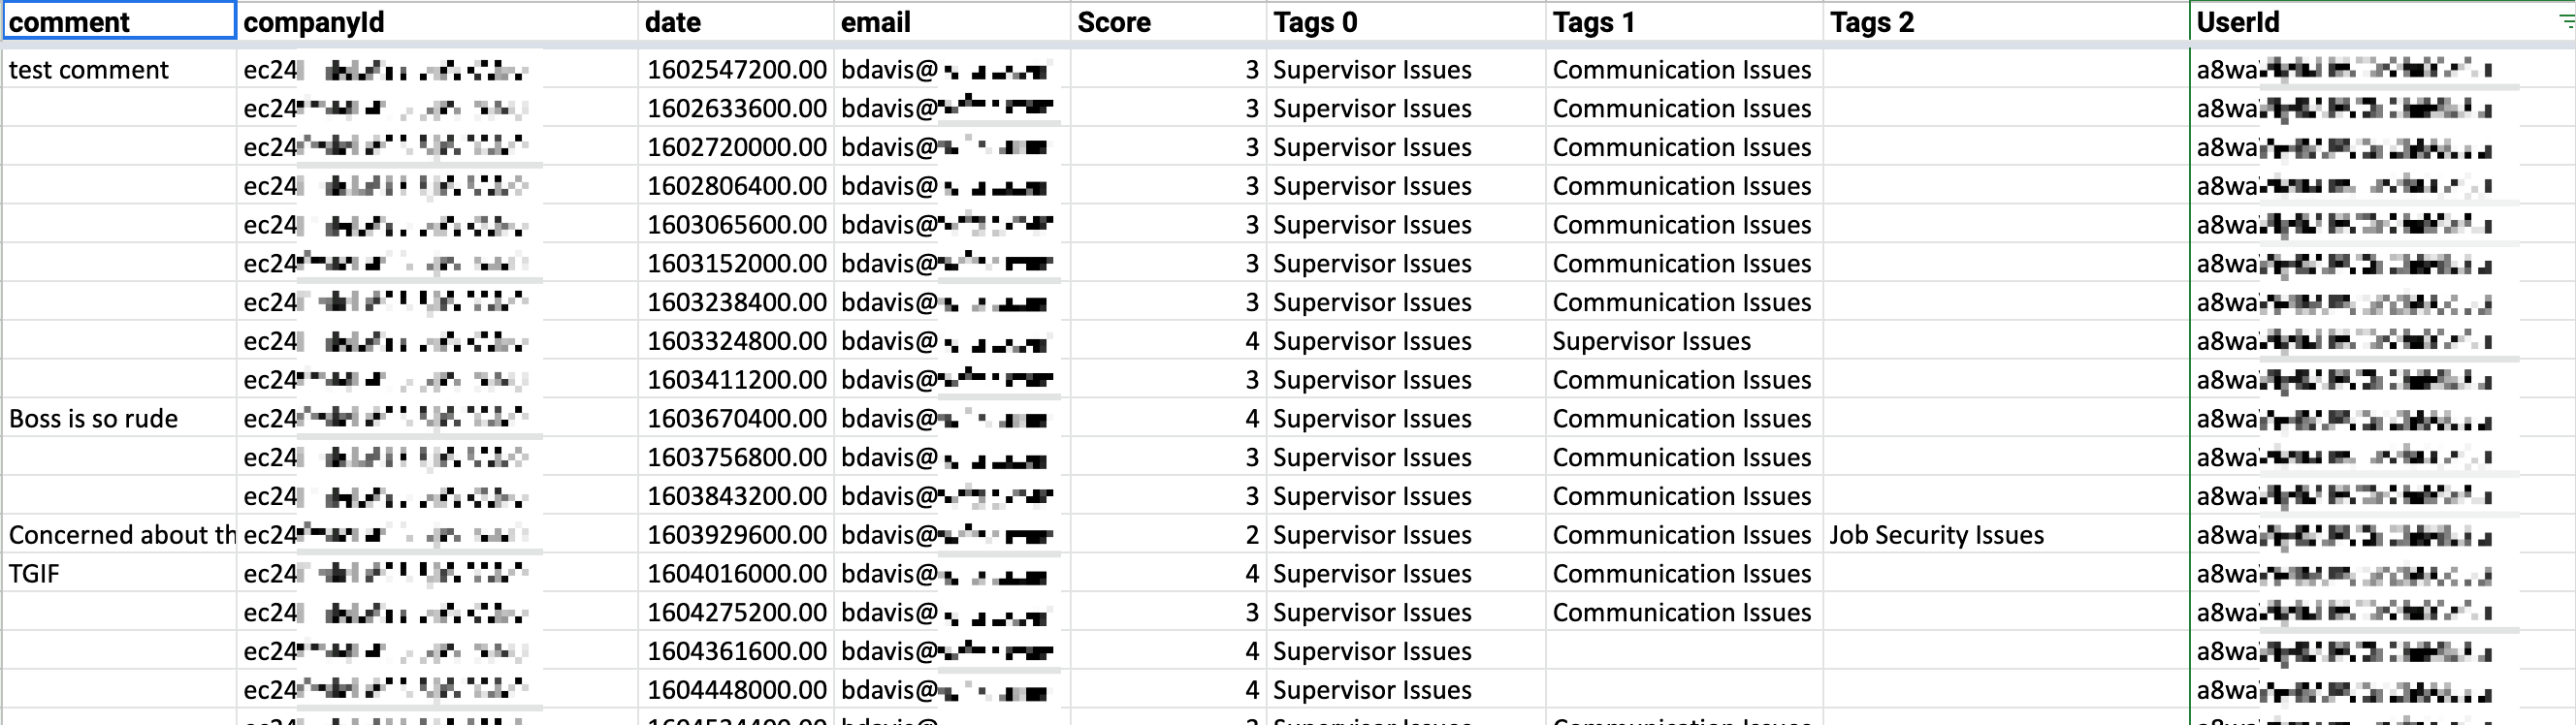Image resolution: width=2576 pixels, height=725 pixels.
Task: Click the Score cell showing 2
Action: pyautogui.click(x=1168, y=534)
